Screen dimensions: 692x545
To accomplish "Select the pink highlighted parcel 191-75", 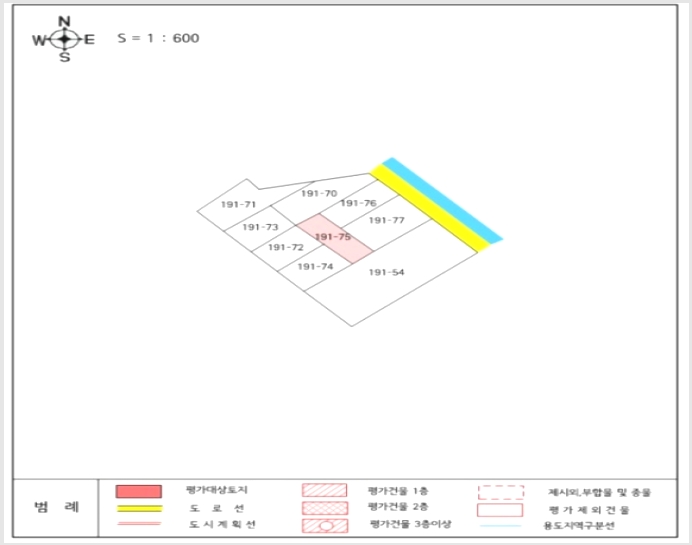I will coord(335,238).
